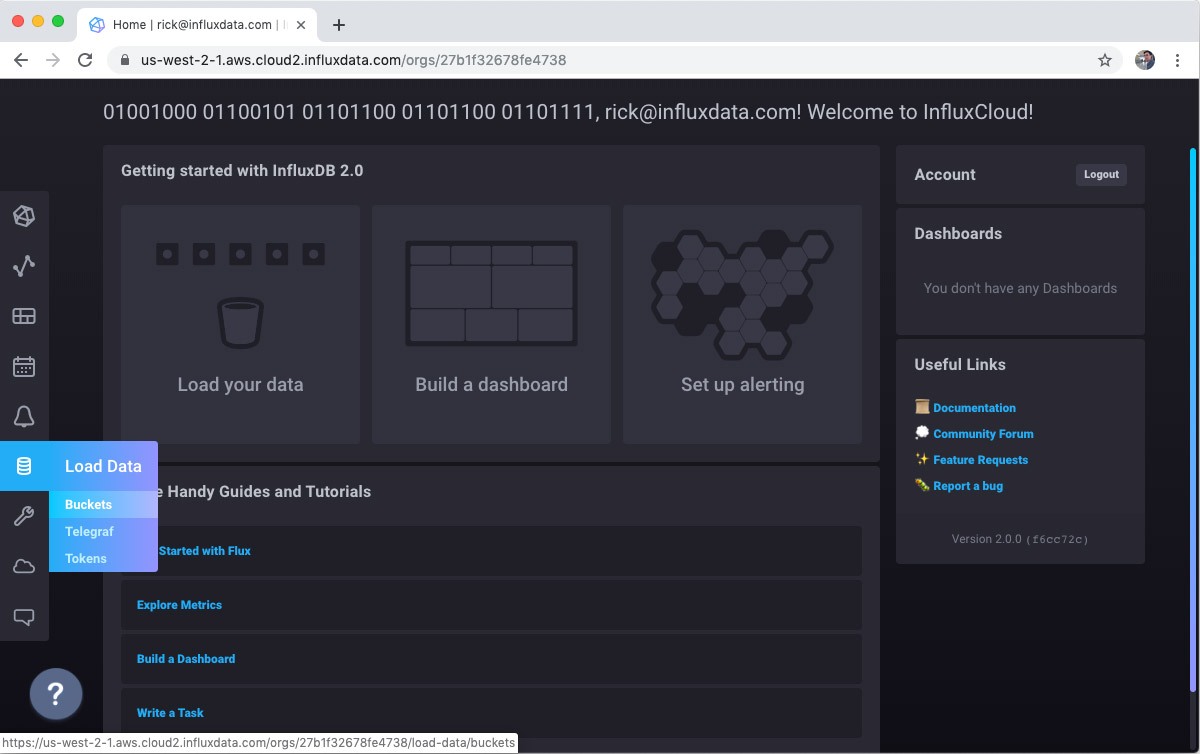This screenshot has width=1200, height=754.
Task: Click the browser address bar
Action: click(x=400, y=60)
